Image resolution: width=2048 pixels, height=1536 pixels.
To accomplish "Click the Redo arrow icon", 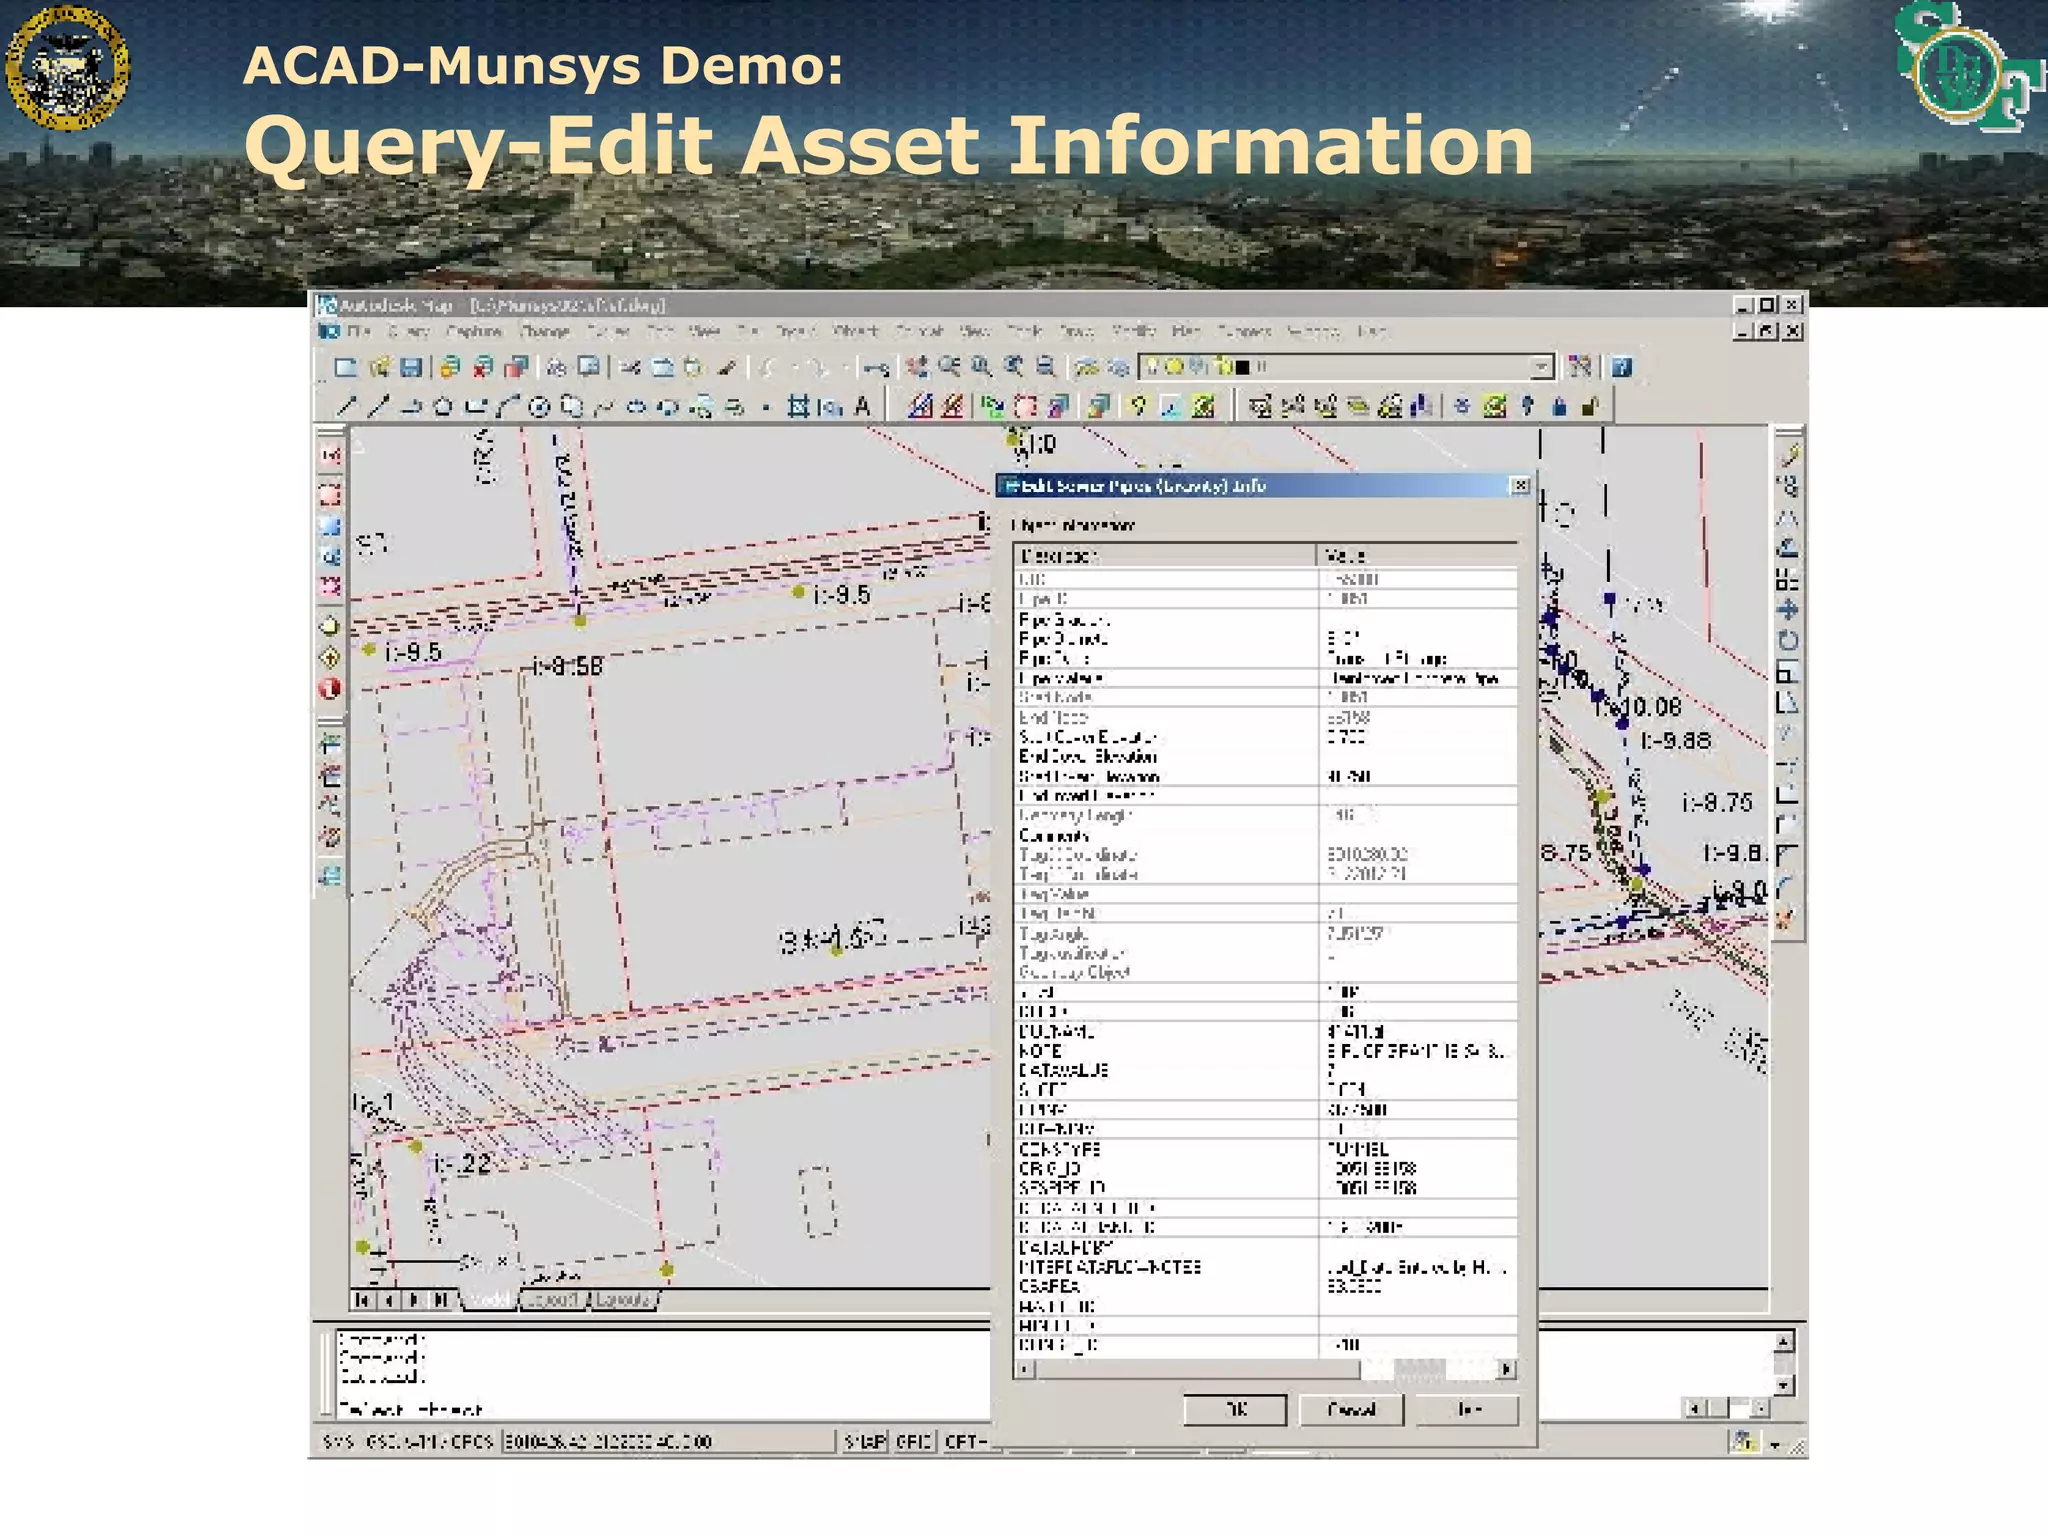I will point(818,367).
